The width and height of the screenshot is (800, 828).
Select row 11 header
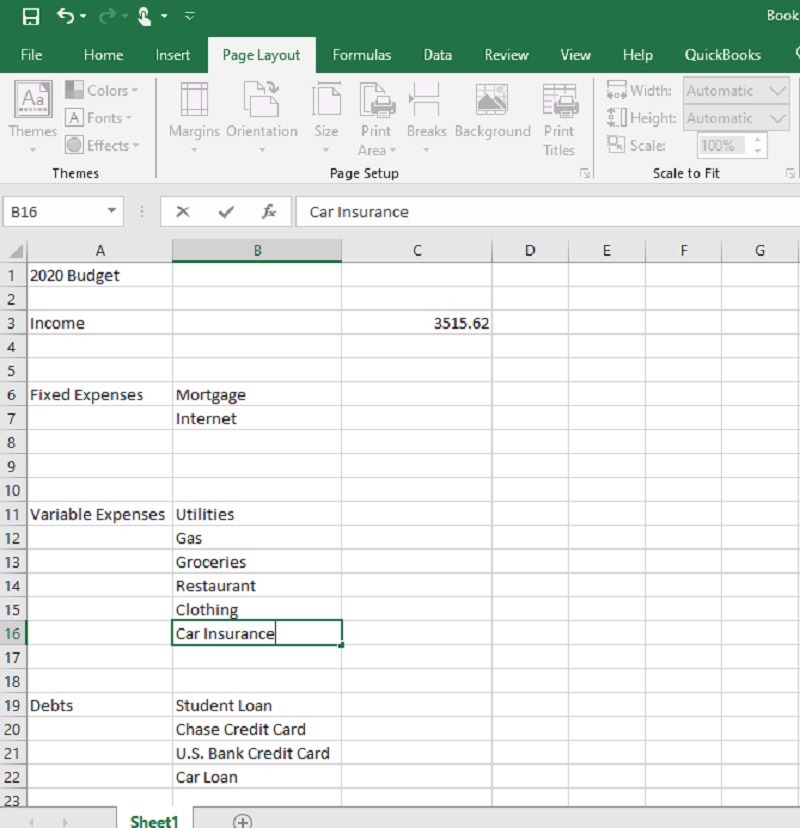click(13, 514)
